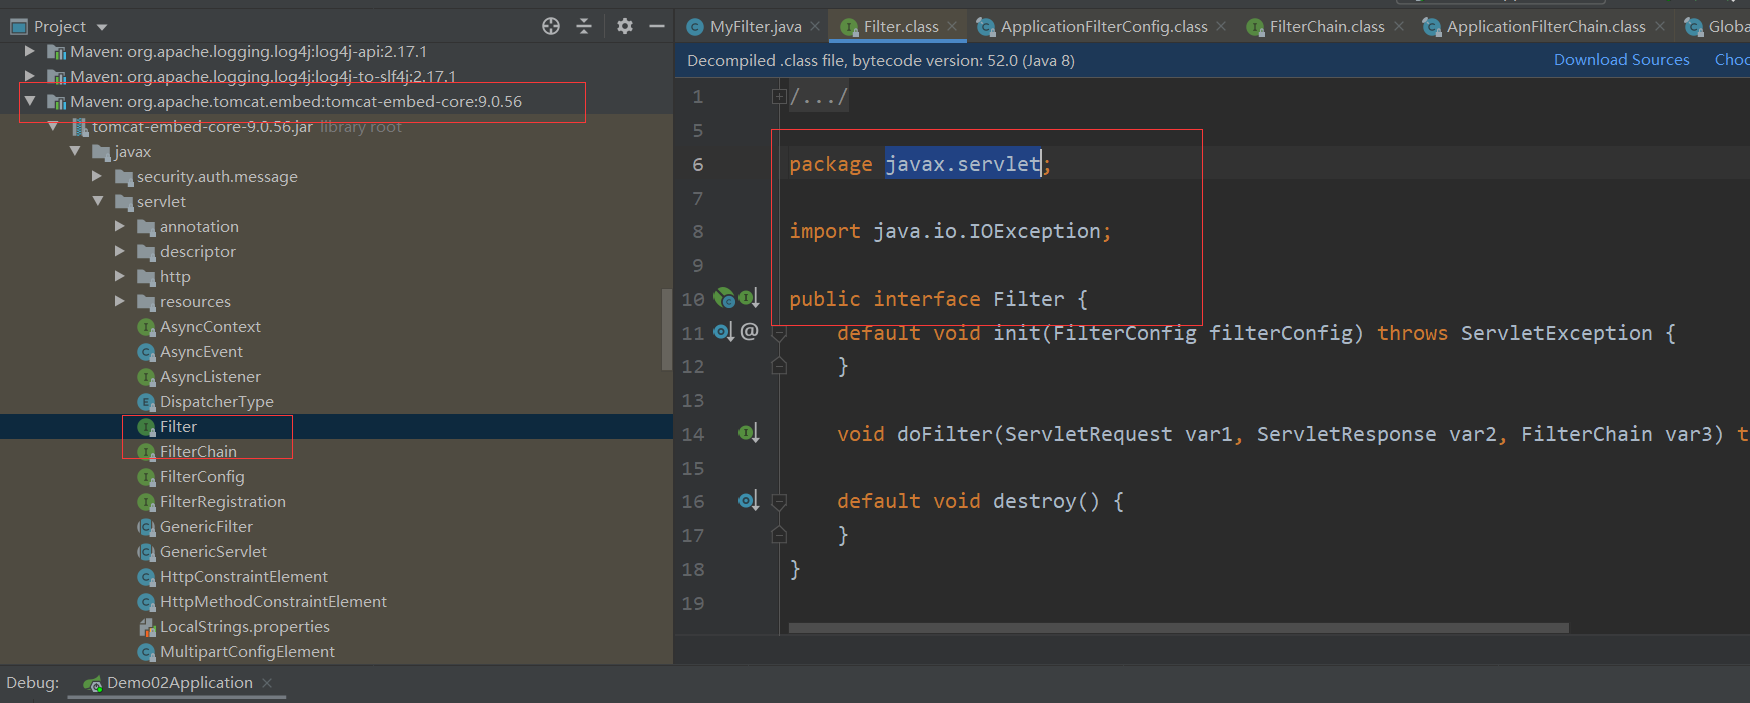
Task: Collapse the tomcat-embed-core-9.0.56.jar node
Action: tap(52, 126)
